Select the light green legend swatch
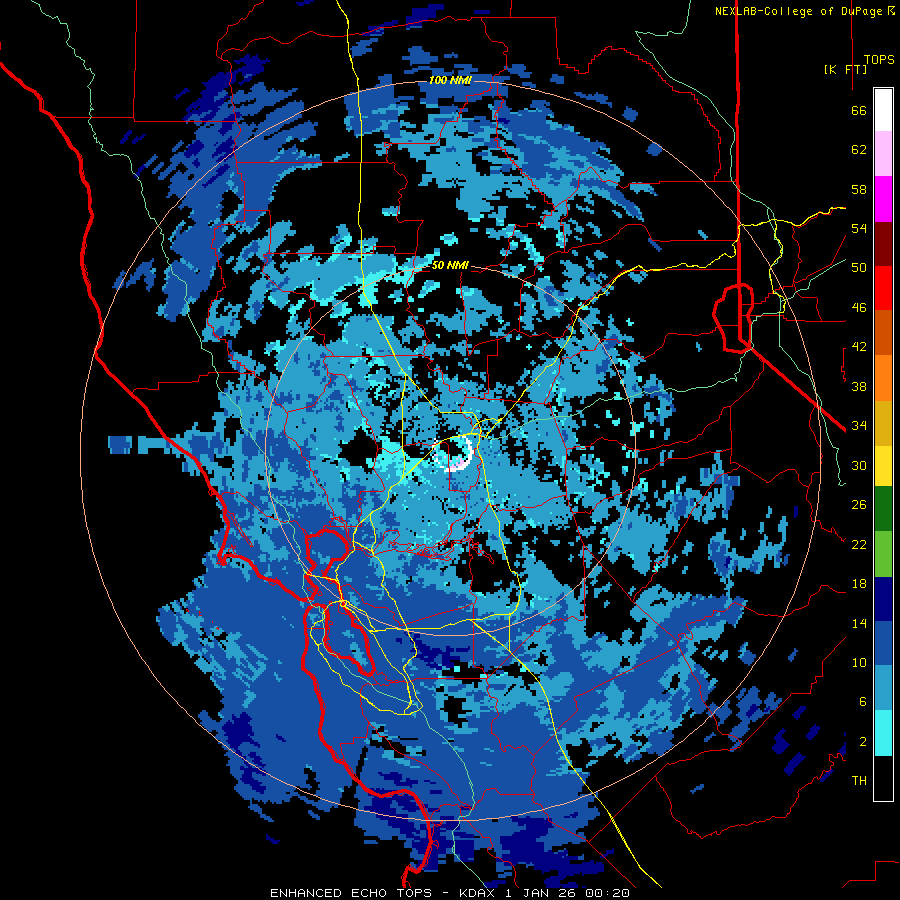This screenshot has width=900, height=900. tap(883, 554)
